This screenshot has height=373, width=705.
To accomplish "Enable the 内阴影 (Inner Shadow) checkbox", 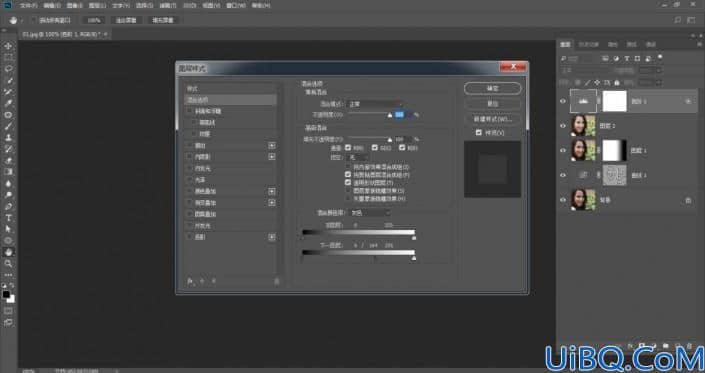I will pyautogui.click(x=190, y=157).
